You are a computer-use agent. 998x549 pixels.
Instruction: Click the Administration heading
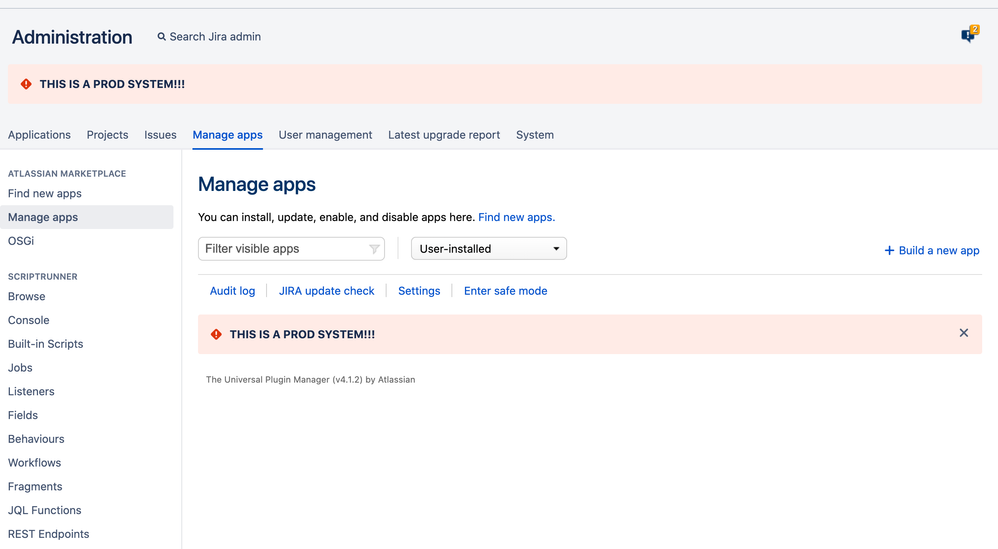coord(72,37)
